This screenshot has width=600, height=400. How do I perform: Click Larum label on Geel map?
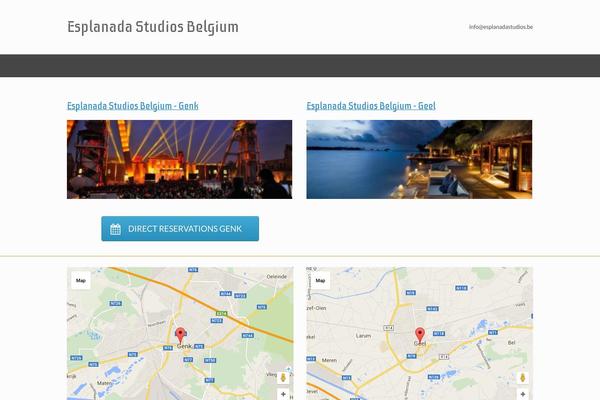363,336
